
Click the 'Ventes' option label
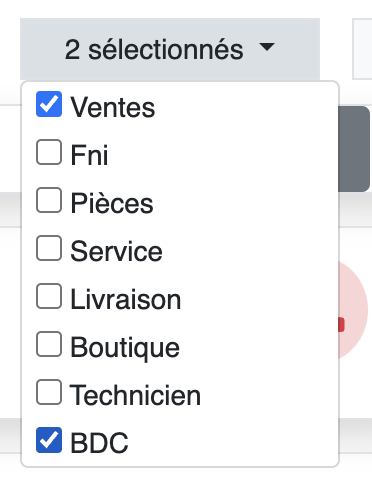113,108
